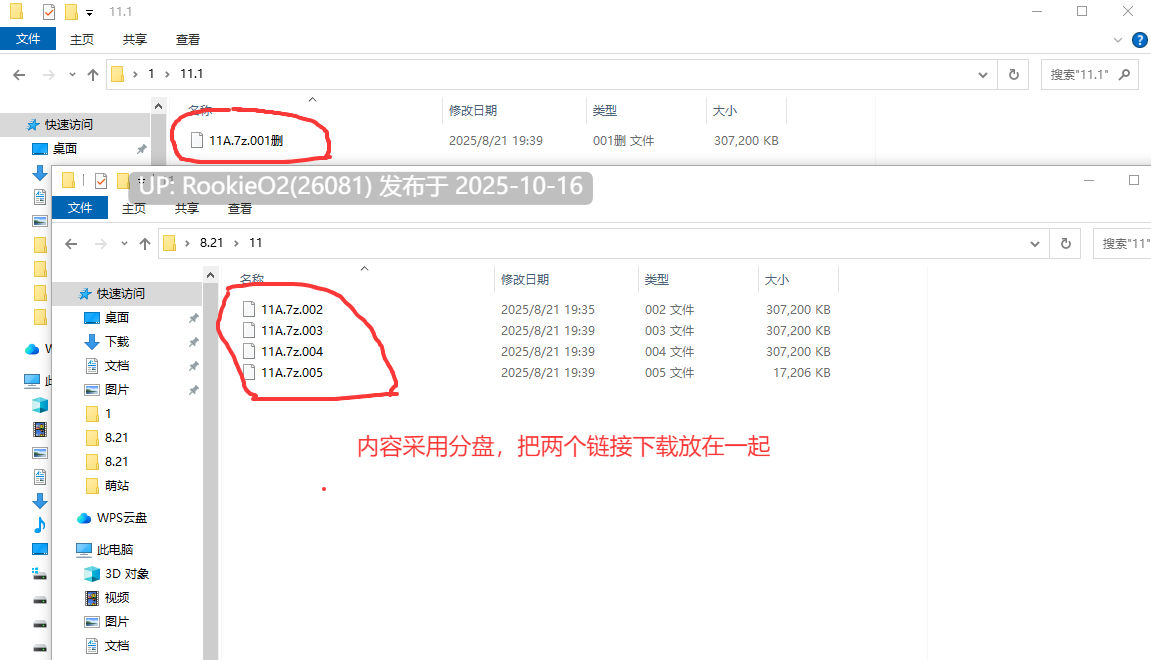Click pin icon beside 桌面 in front window
Image resolution: width=1151 pixels, height=660 pixels.
193,318
